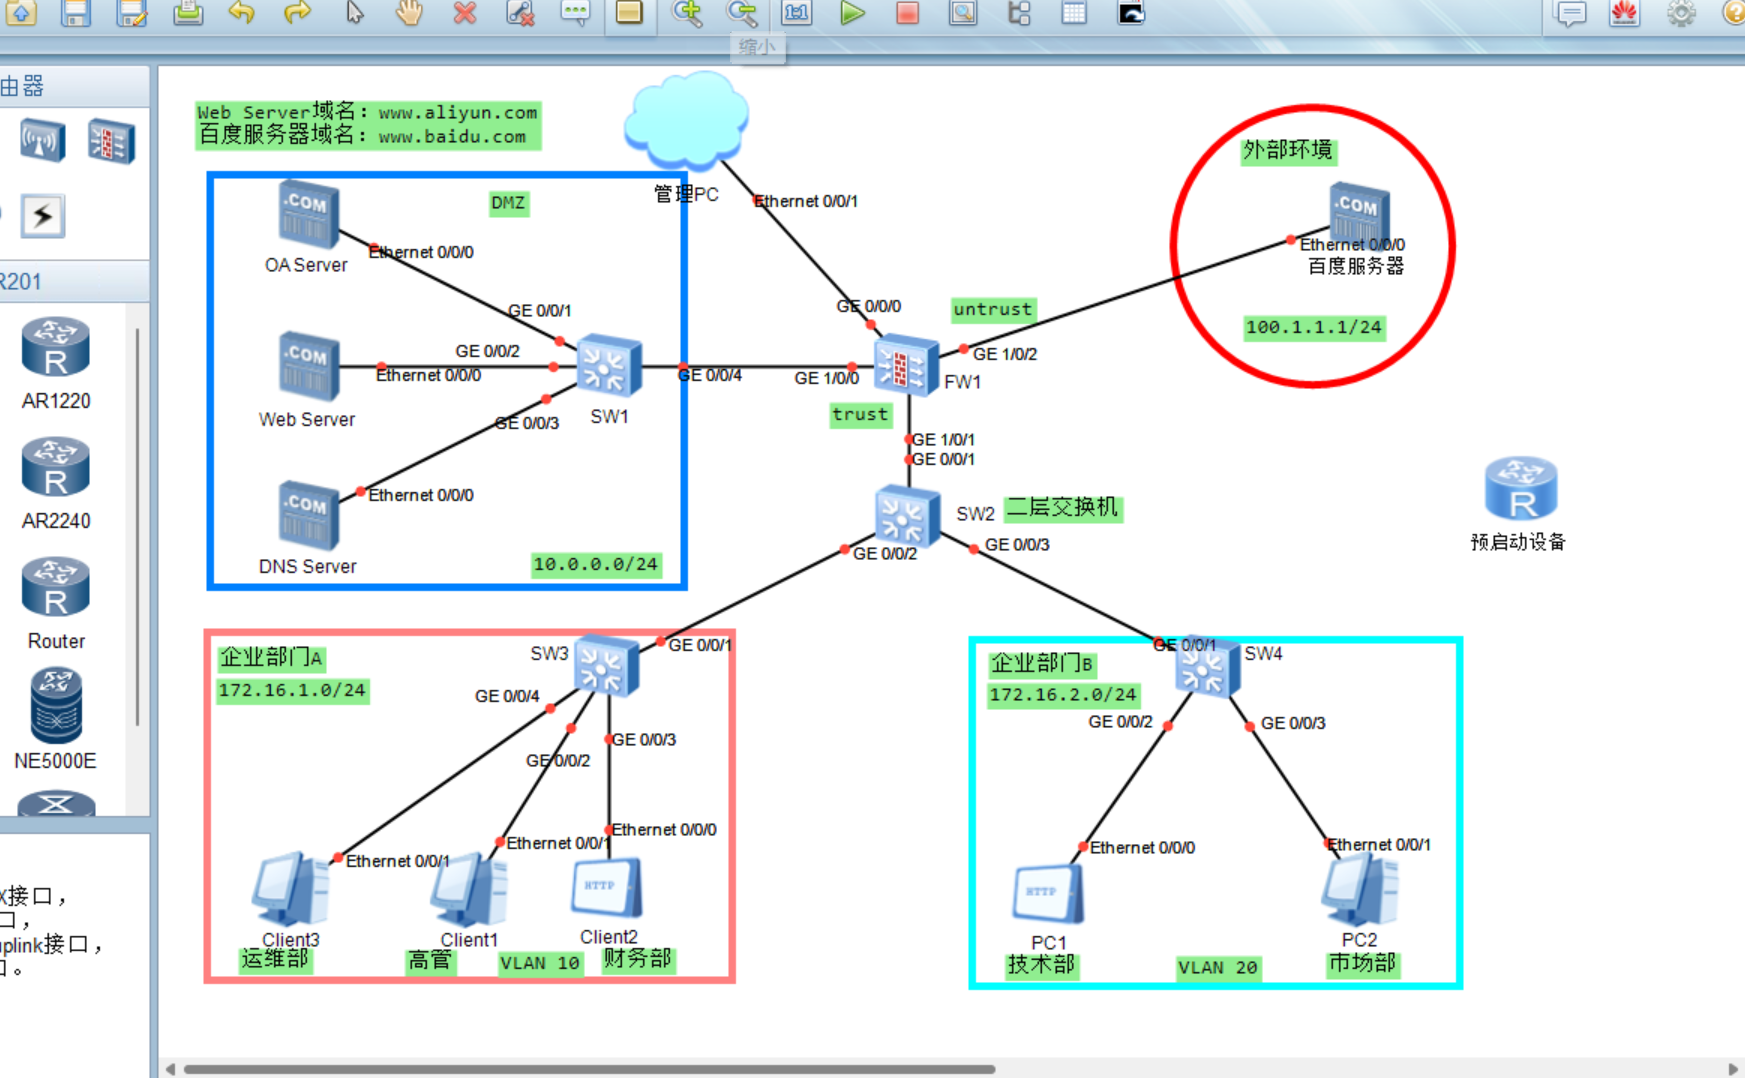Zoom in with the magnifier plus icon
The height and width of the screenshot is (1078, 1745).
(x=687, y=12)
